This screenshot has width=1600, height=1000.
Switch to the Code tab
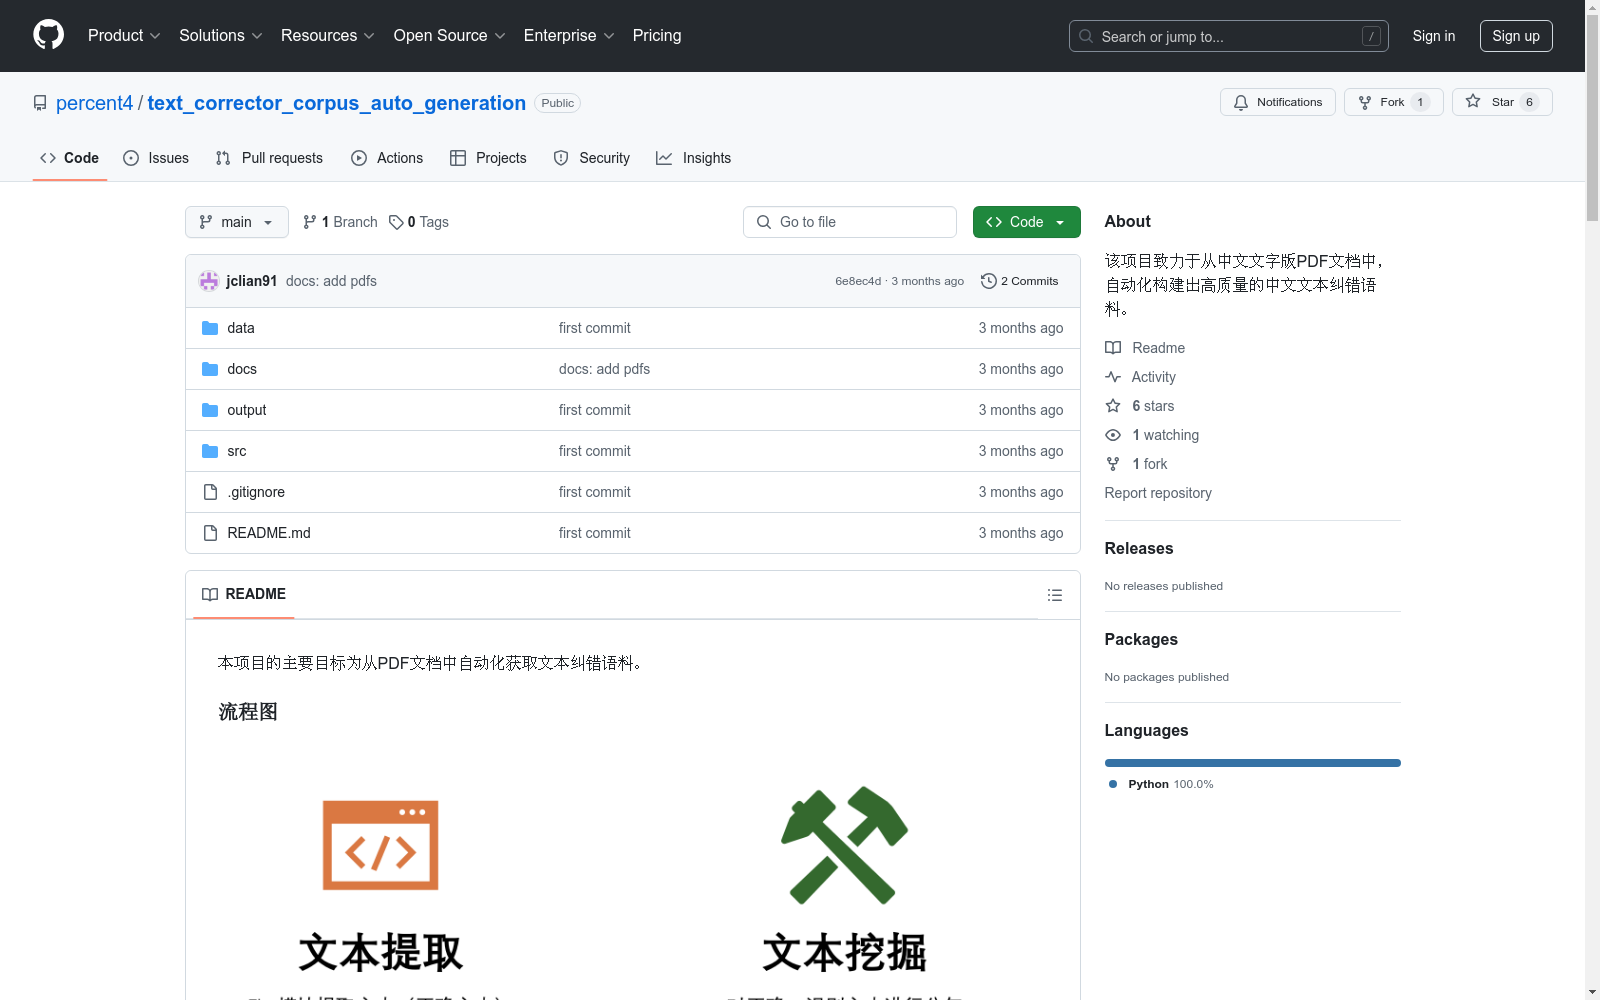[69, 158]
